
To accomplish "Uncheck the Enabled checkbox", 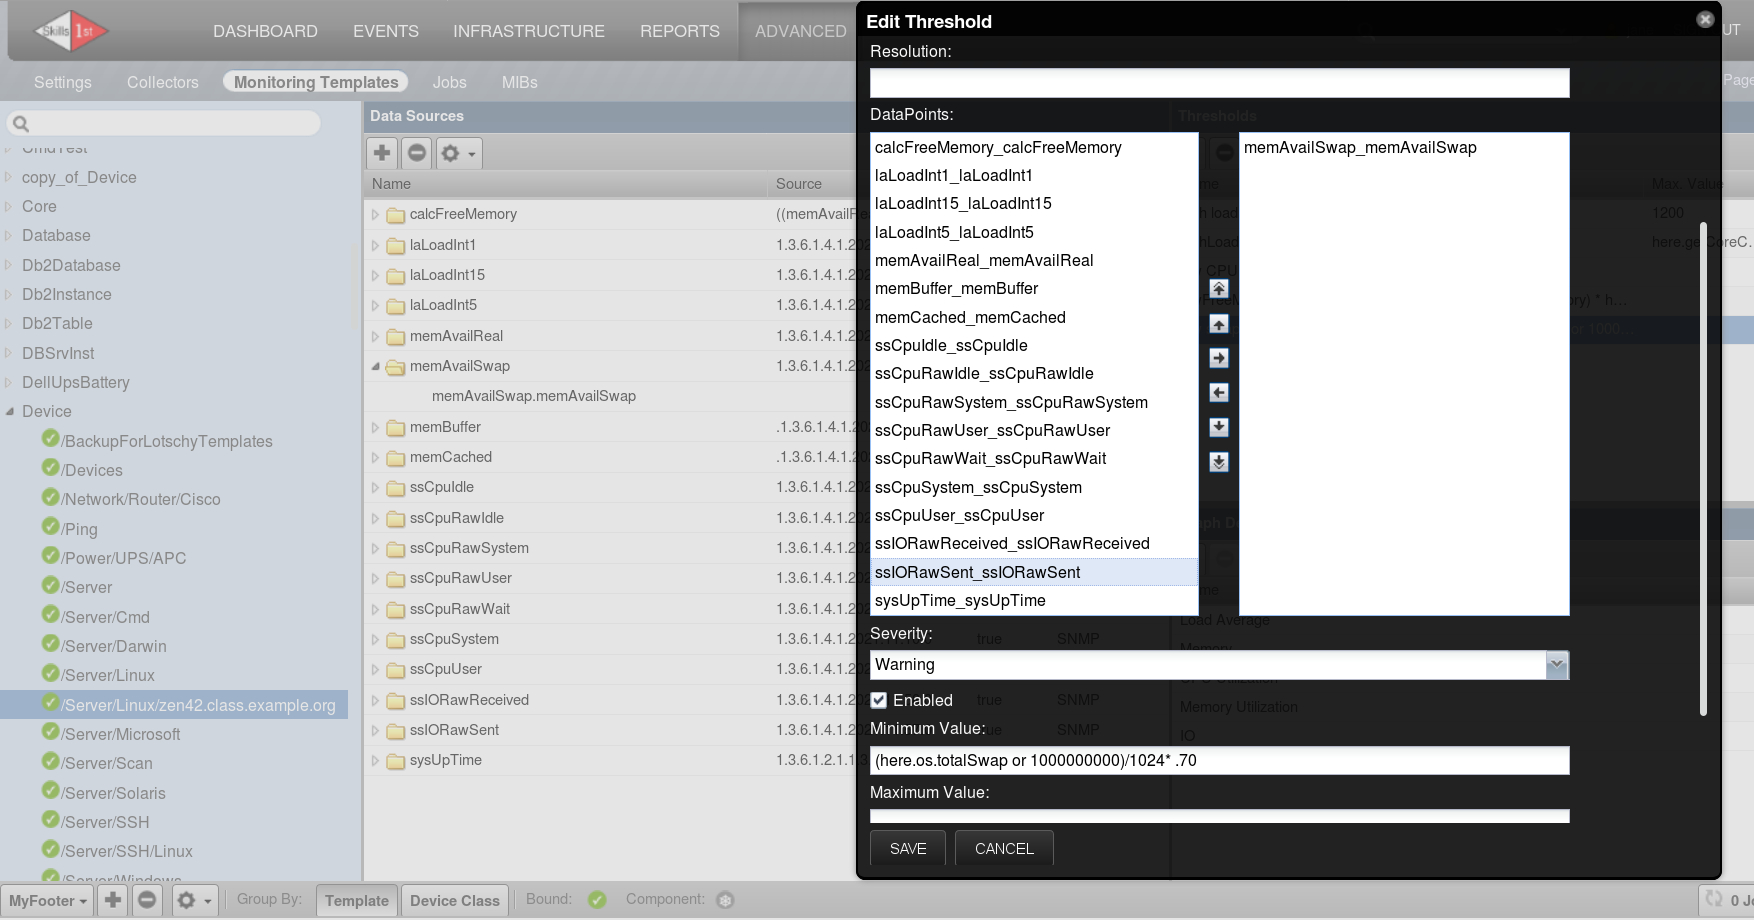I will [879, 700].
